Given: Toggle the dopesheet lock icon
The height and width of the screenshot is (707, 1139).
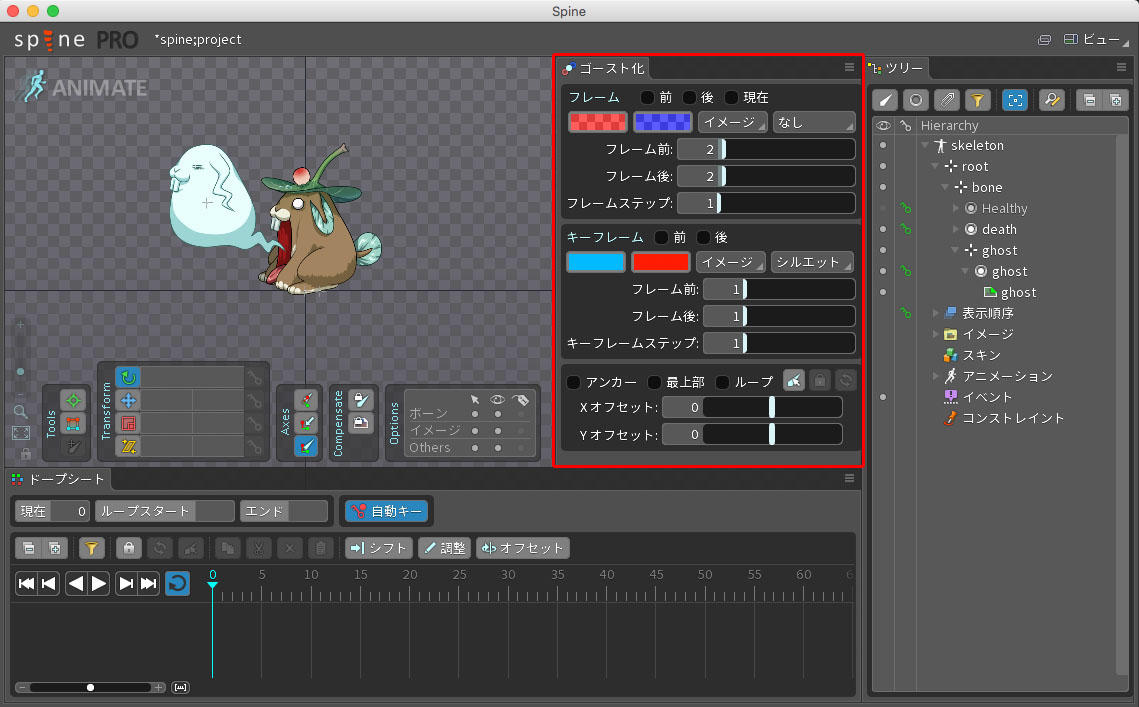Looking at the screenshot, I should coord(129,548).
